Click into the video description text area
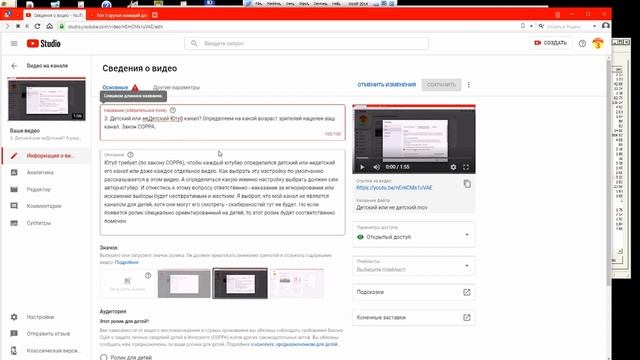The width and height of the screenshot is (640, 360). coord(222,192)
